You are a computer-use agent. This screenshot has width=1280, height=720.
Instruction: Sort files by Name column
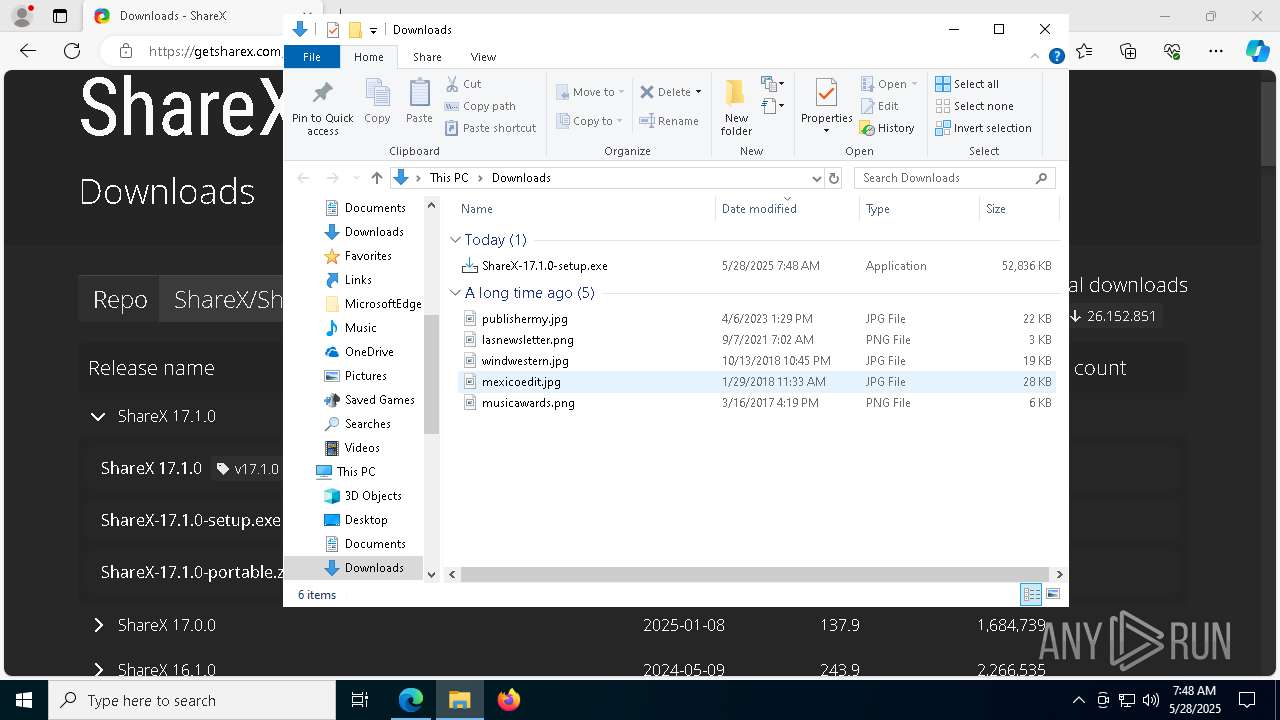tap(585, 209)
